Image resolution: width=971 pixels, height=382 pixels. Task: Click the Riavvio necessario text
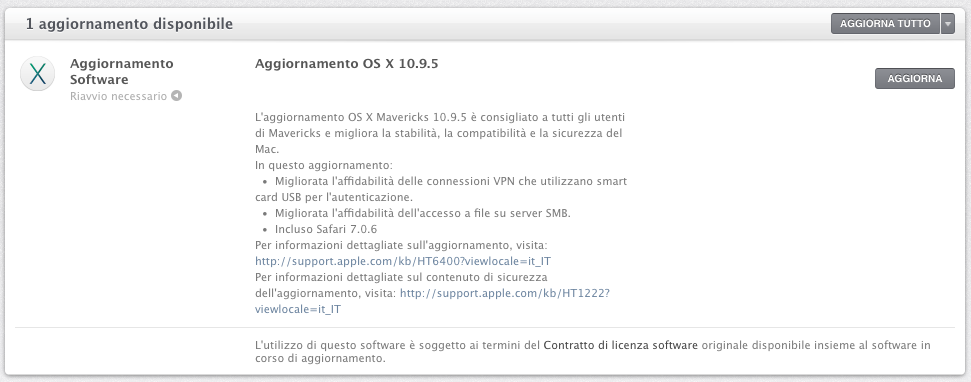[x=118, y=97]
